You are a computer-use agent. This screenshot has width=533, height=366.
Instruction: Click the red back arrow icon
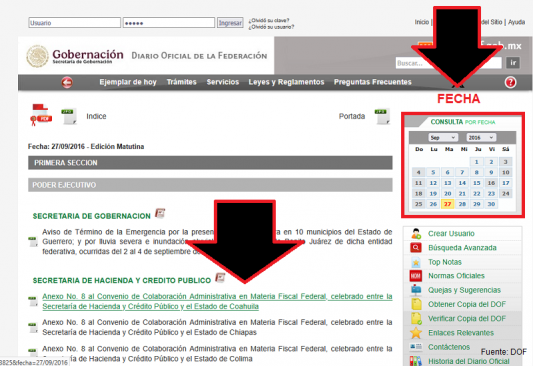[x=67, y=82]
